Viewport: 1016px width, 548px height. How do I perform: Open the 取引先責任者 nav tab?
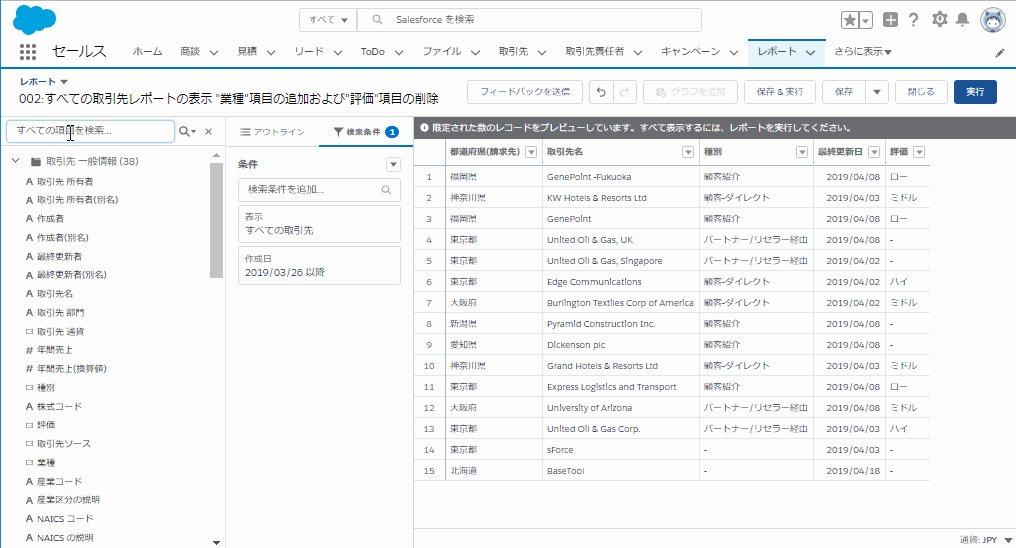(594, 52)
